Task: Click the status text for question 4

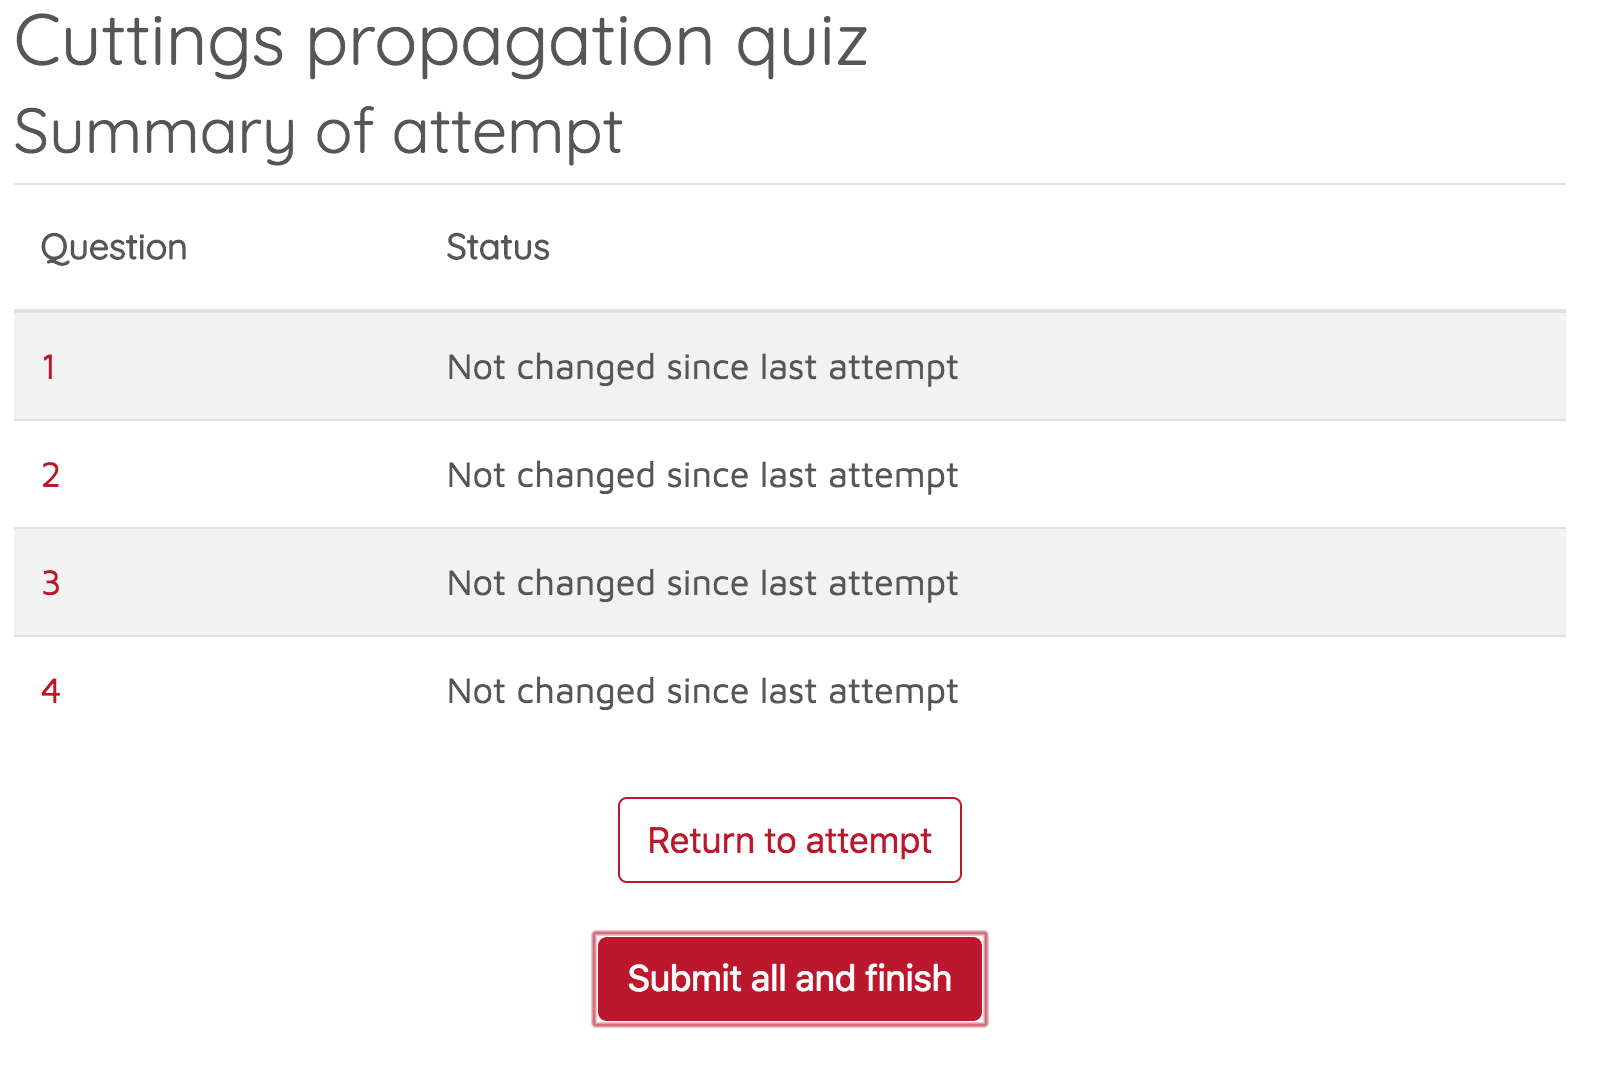Action: point(702,690)
